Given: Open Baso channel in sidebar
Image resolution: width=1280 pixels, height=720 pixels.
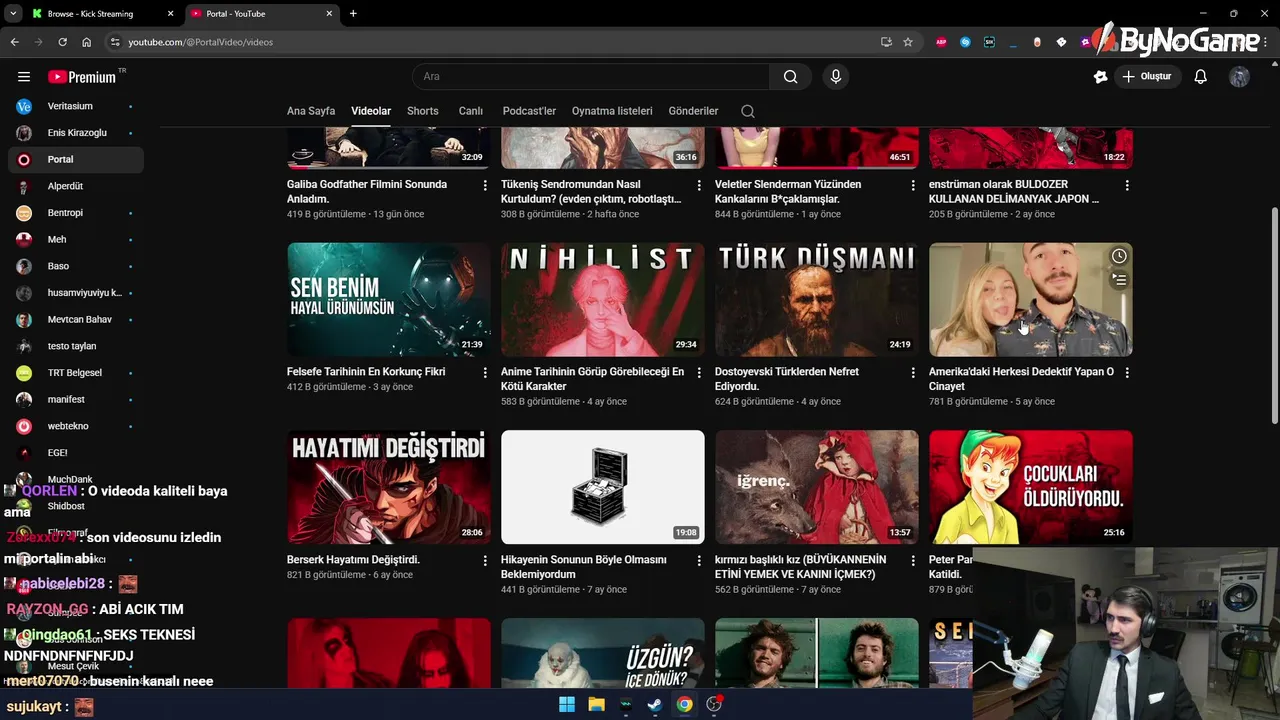Looking at the screenshot, I should point(76,266).
